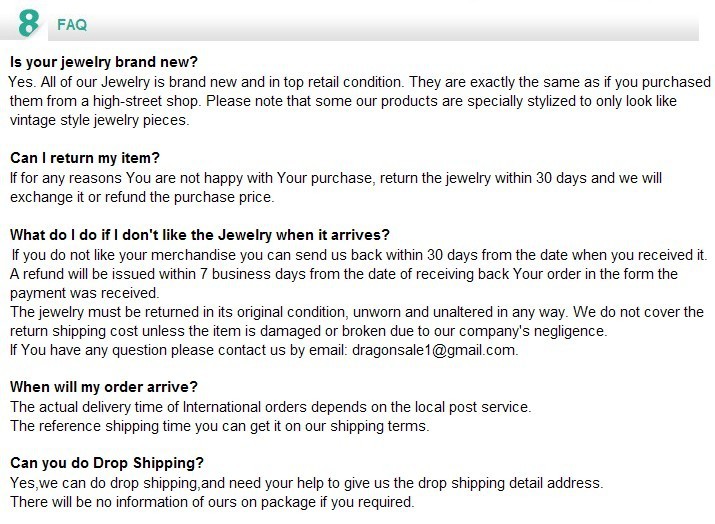
Task: Click the dragonsale1@gmail.com email address
Action: (x=433, y=350)
